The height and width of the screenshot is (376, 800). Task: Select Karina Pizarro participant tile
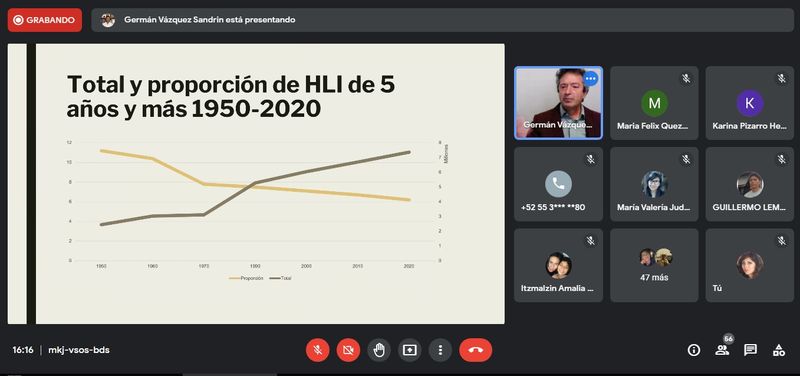coord(749,103)
